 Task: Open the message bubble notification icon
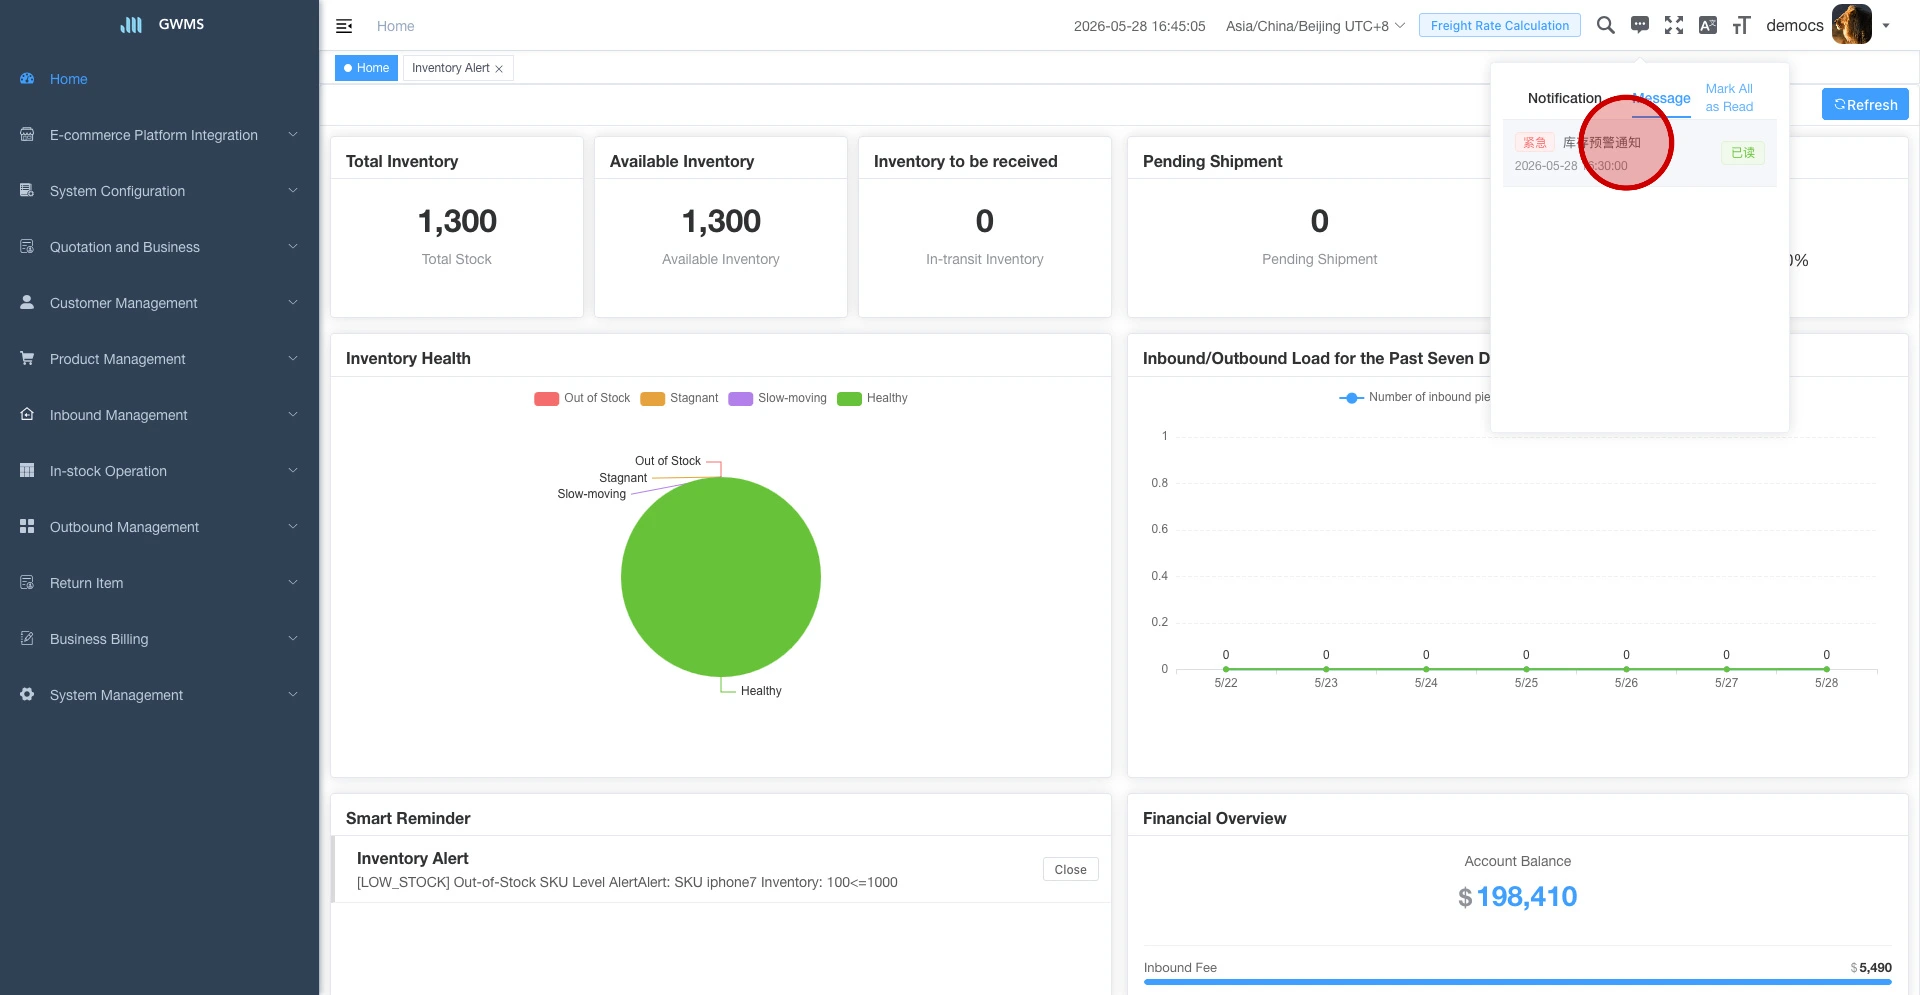coord(1640,25)
